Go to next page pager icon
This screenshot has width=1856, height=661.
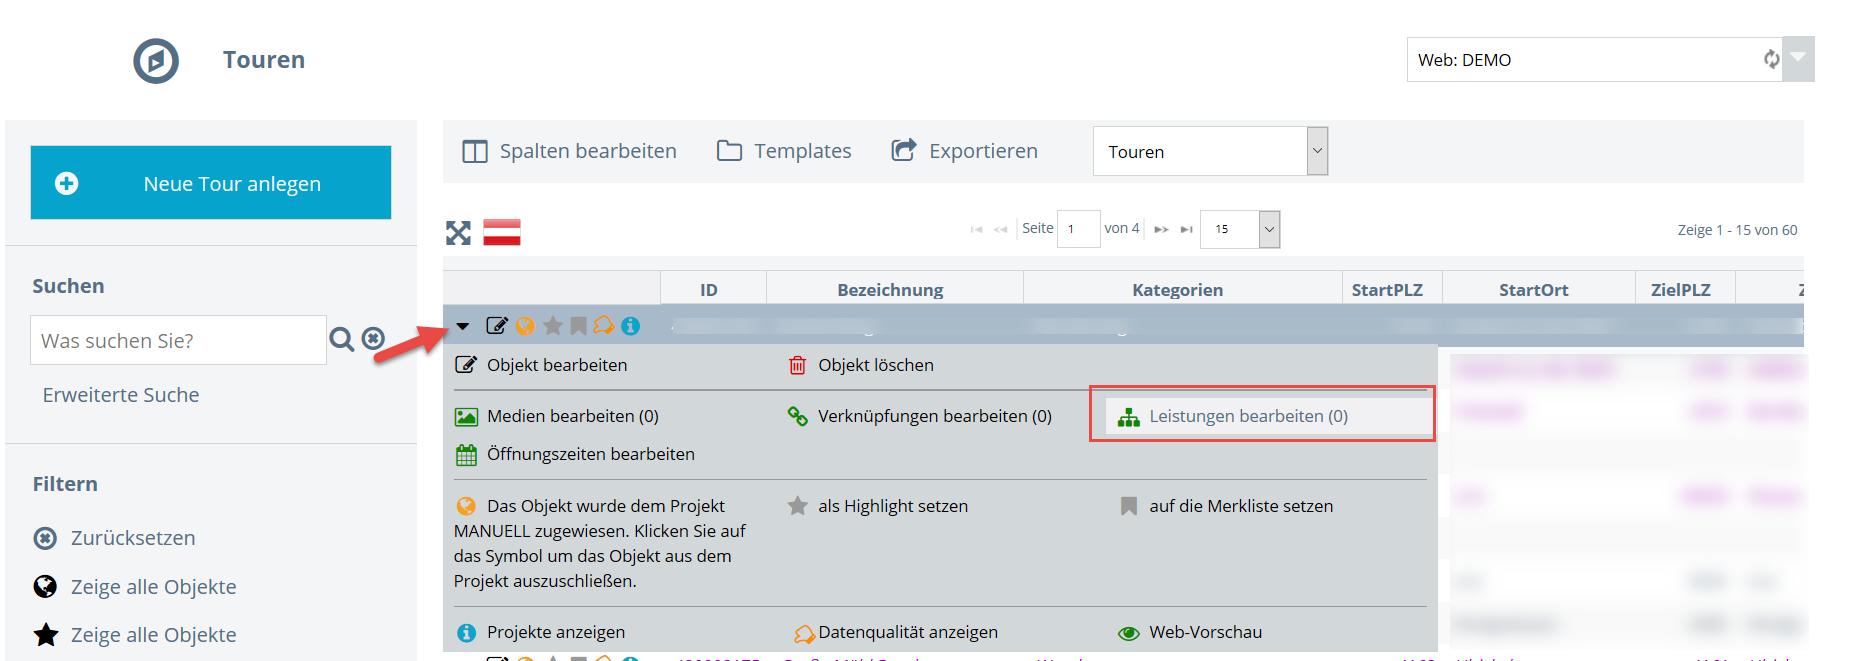1161,229
